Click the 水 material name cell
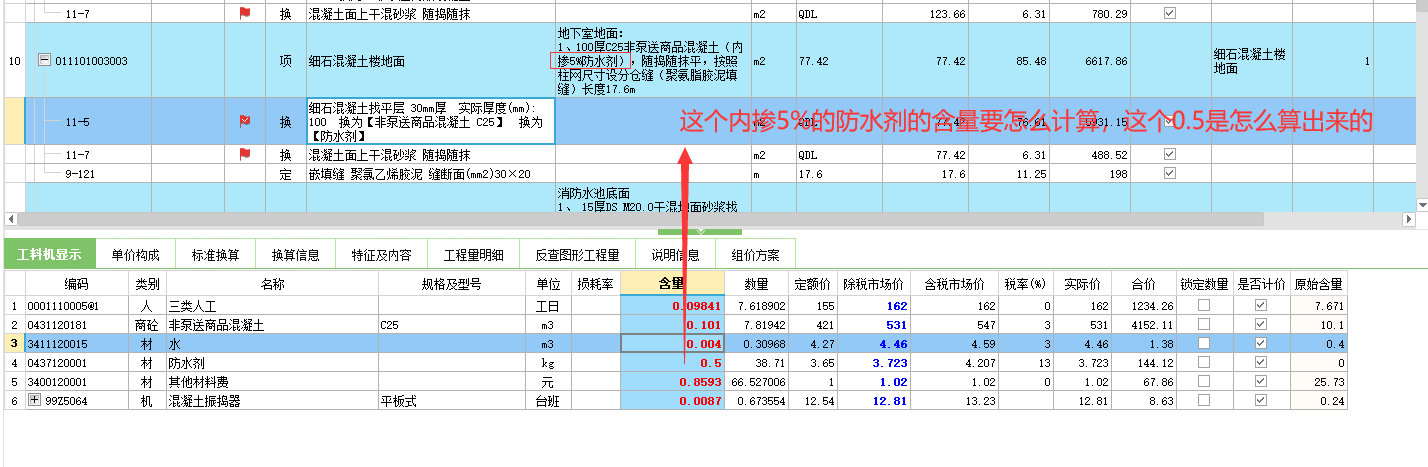The height and width of the screenshot is (467, 1428). point(272,343)
